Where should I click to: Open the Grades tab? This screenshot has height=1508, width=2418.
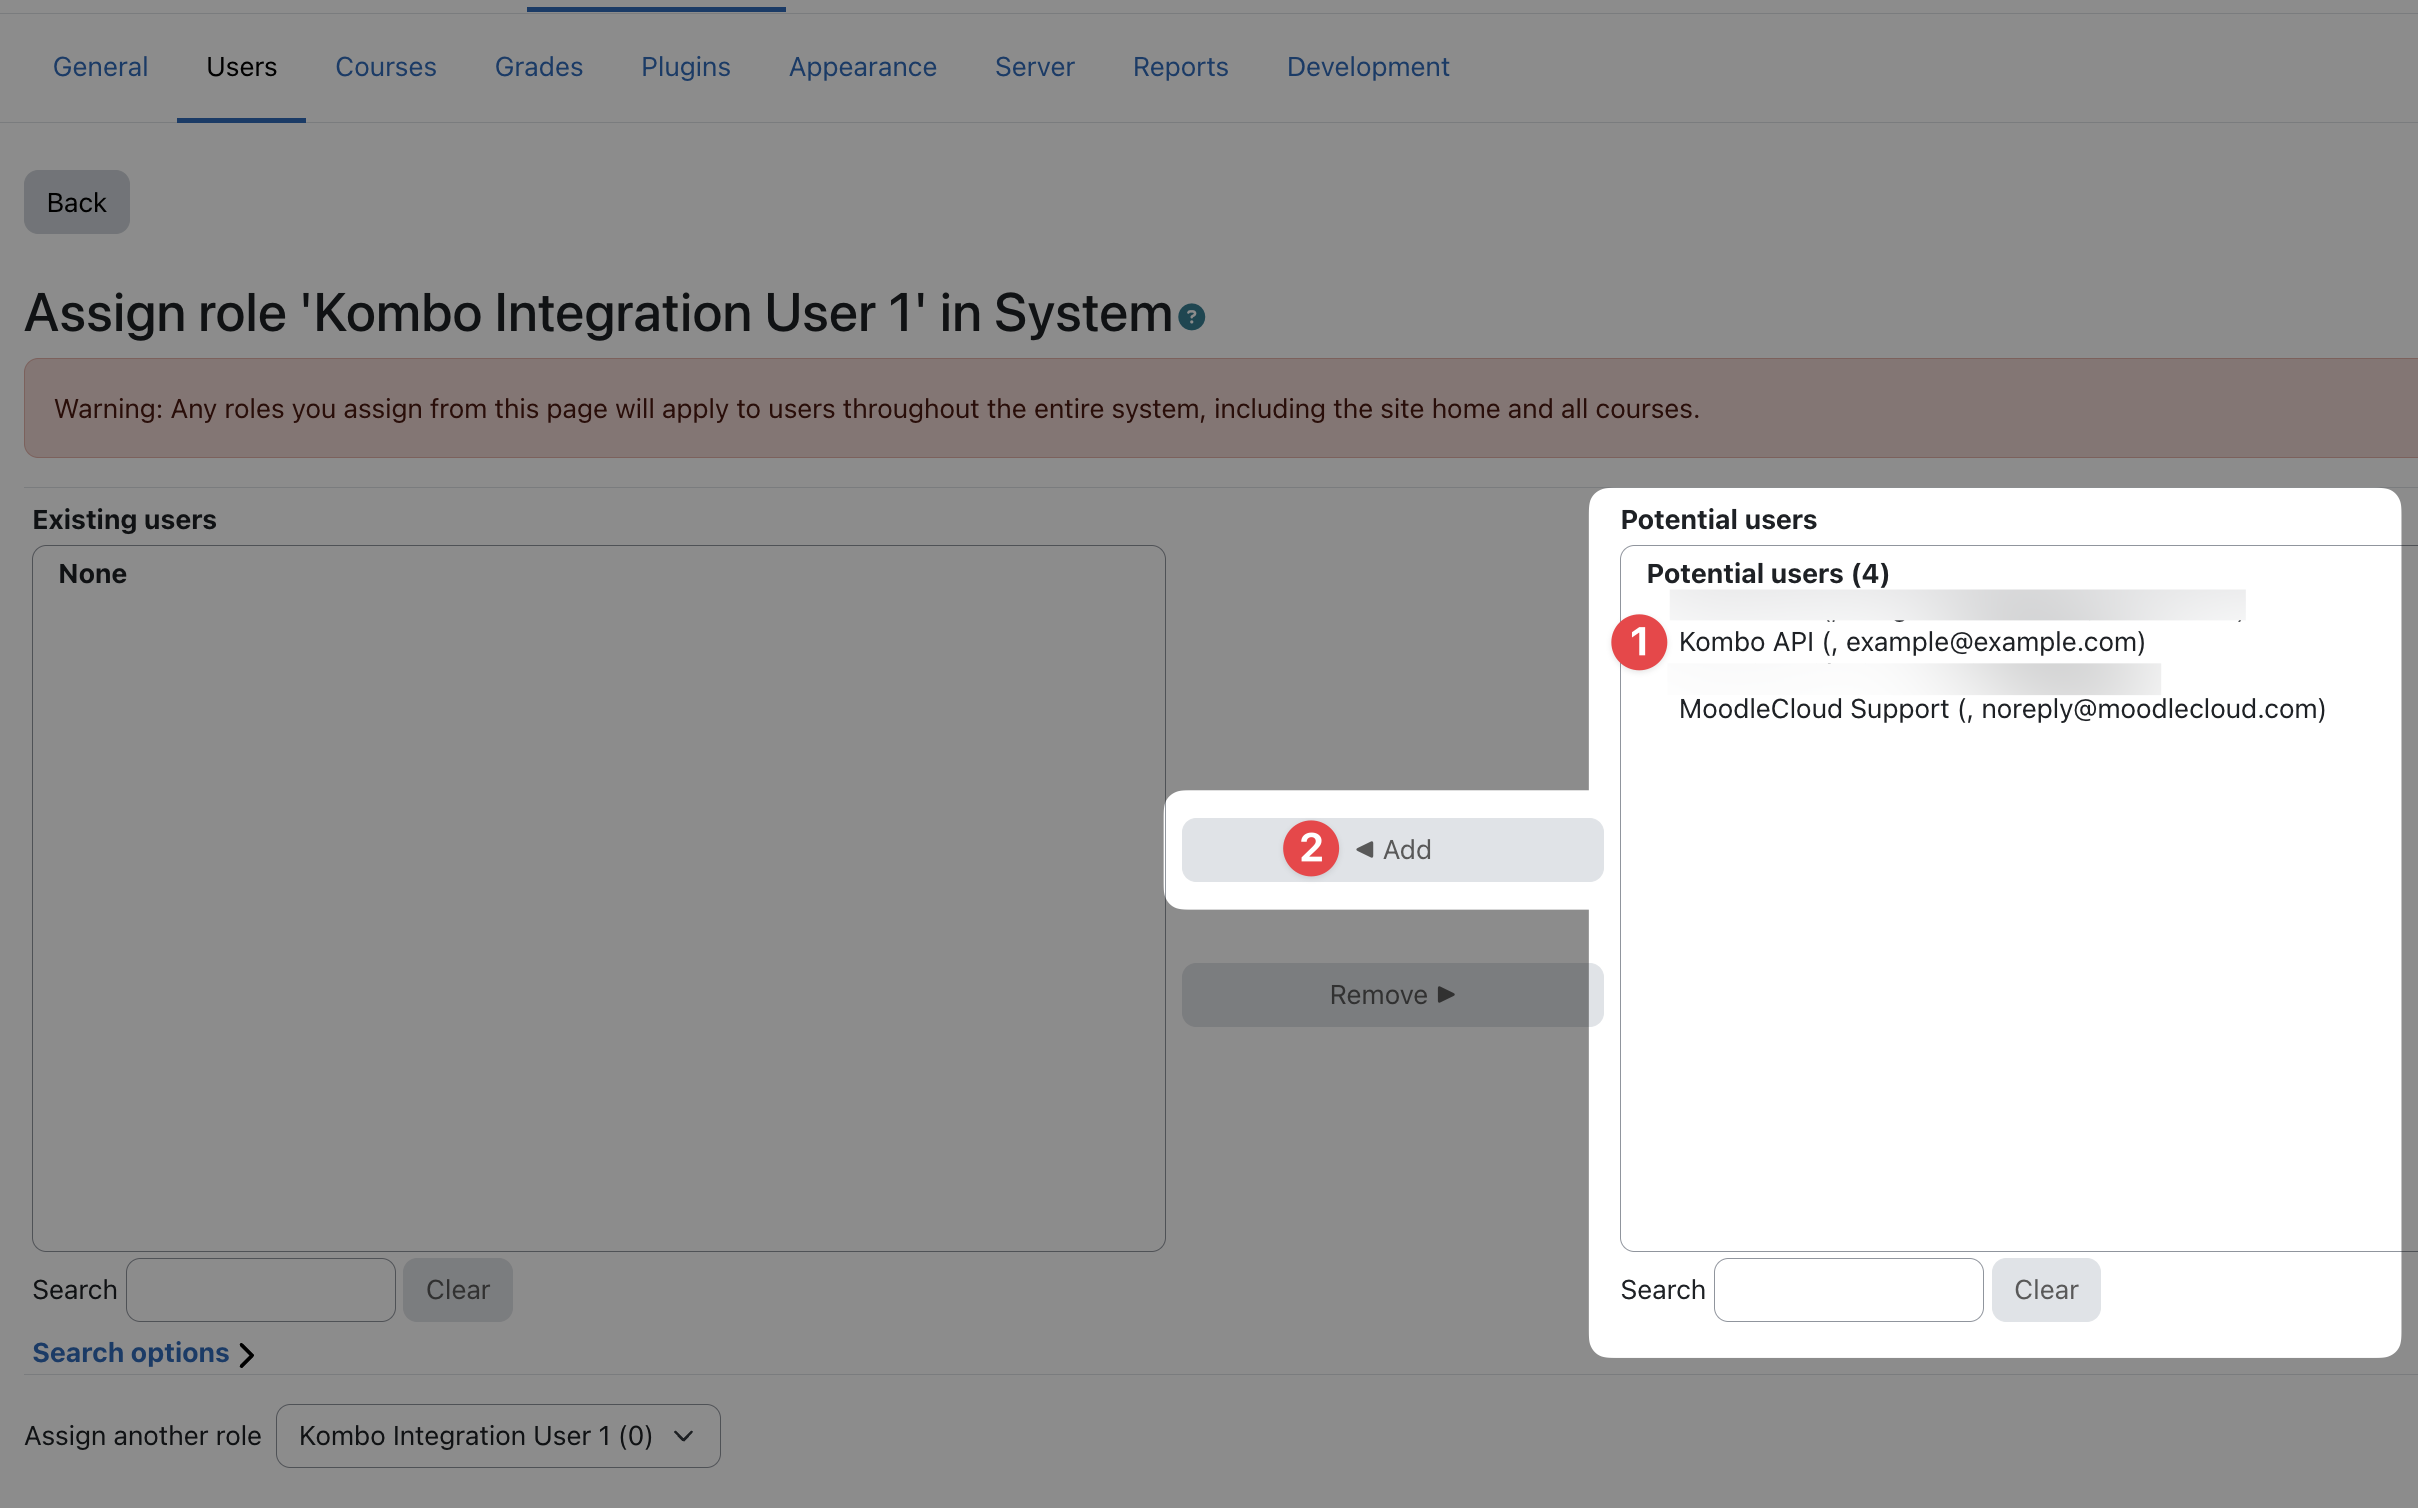(x=538, y=67)
